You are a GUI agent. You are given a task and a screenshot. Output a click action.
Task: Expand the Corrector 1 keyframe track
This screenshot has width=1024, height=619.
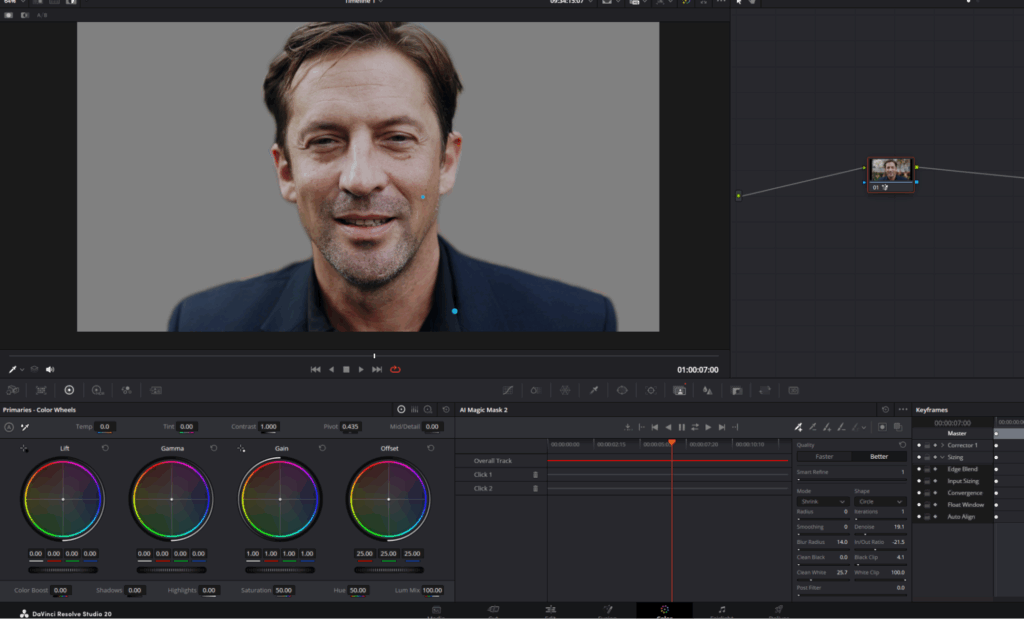pyautogui.click(x=942, y=445)
